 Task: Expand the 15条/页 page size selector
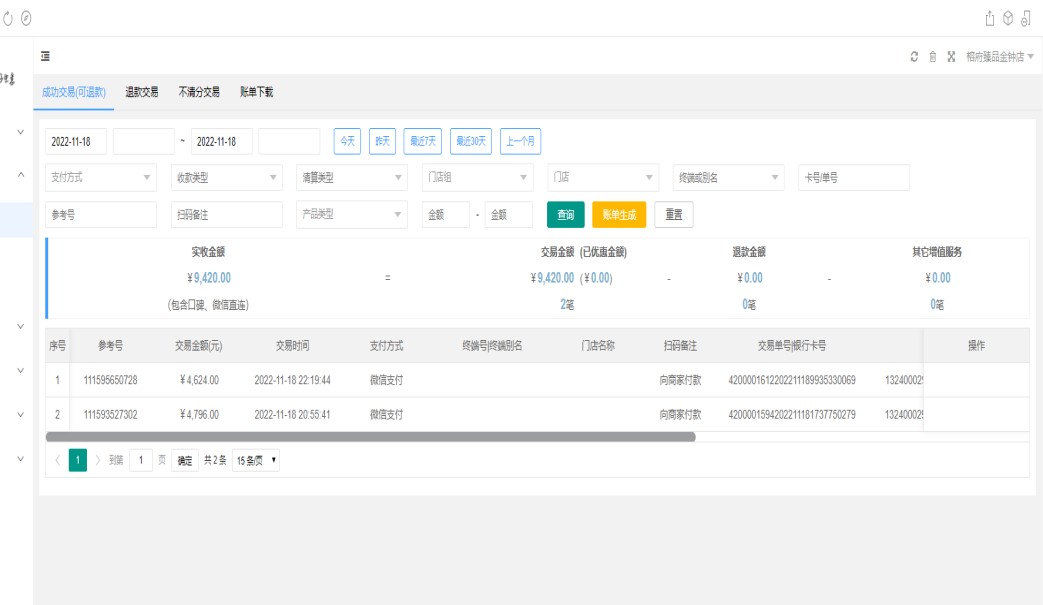[x=256, y=460]
